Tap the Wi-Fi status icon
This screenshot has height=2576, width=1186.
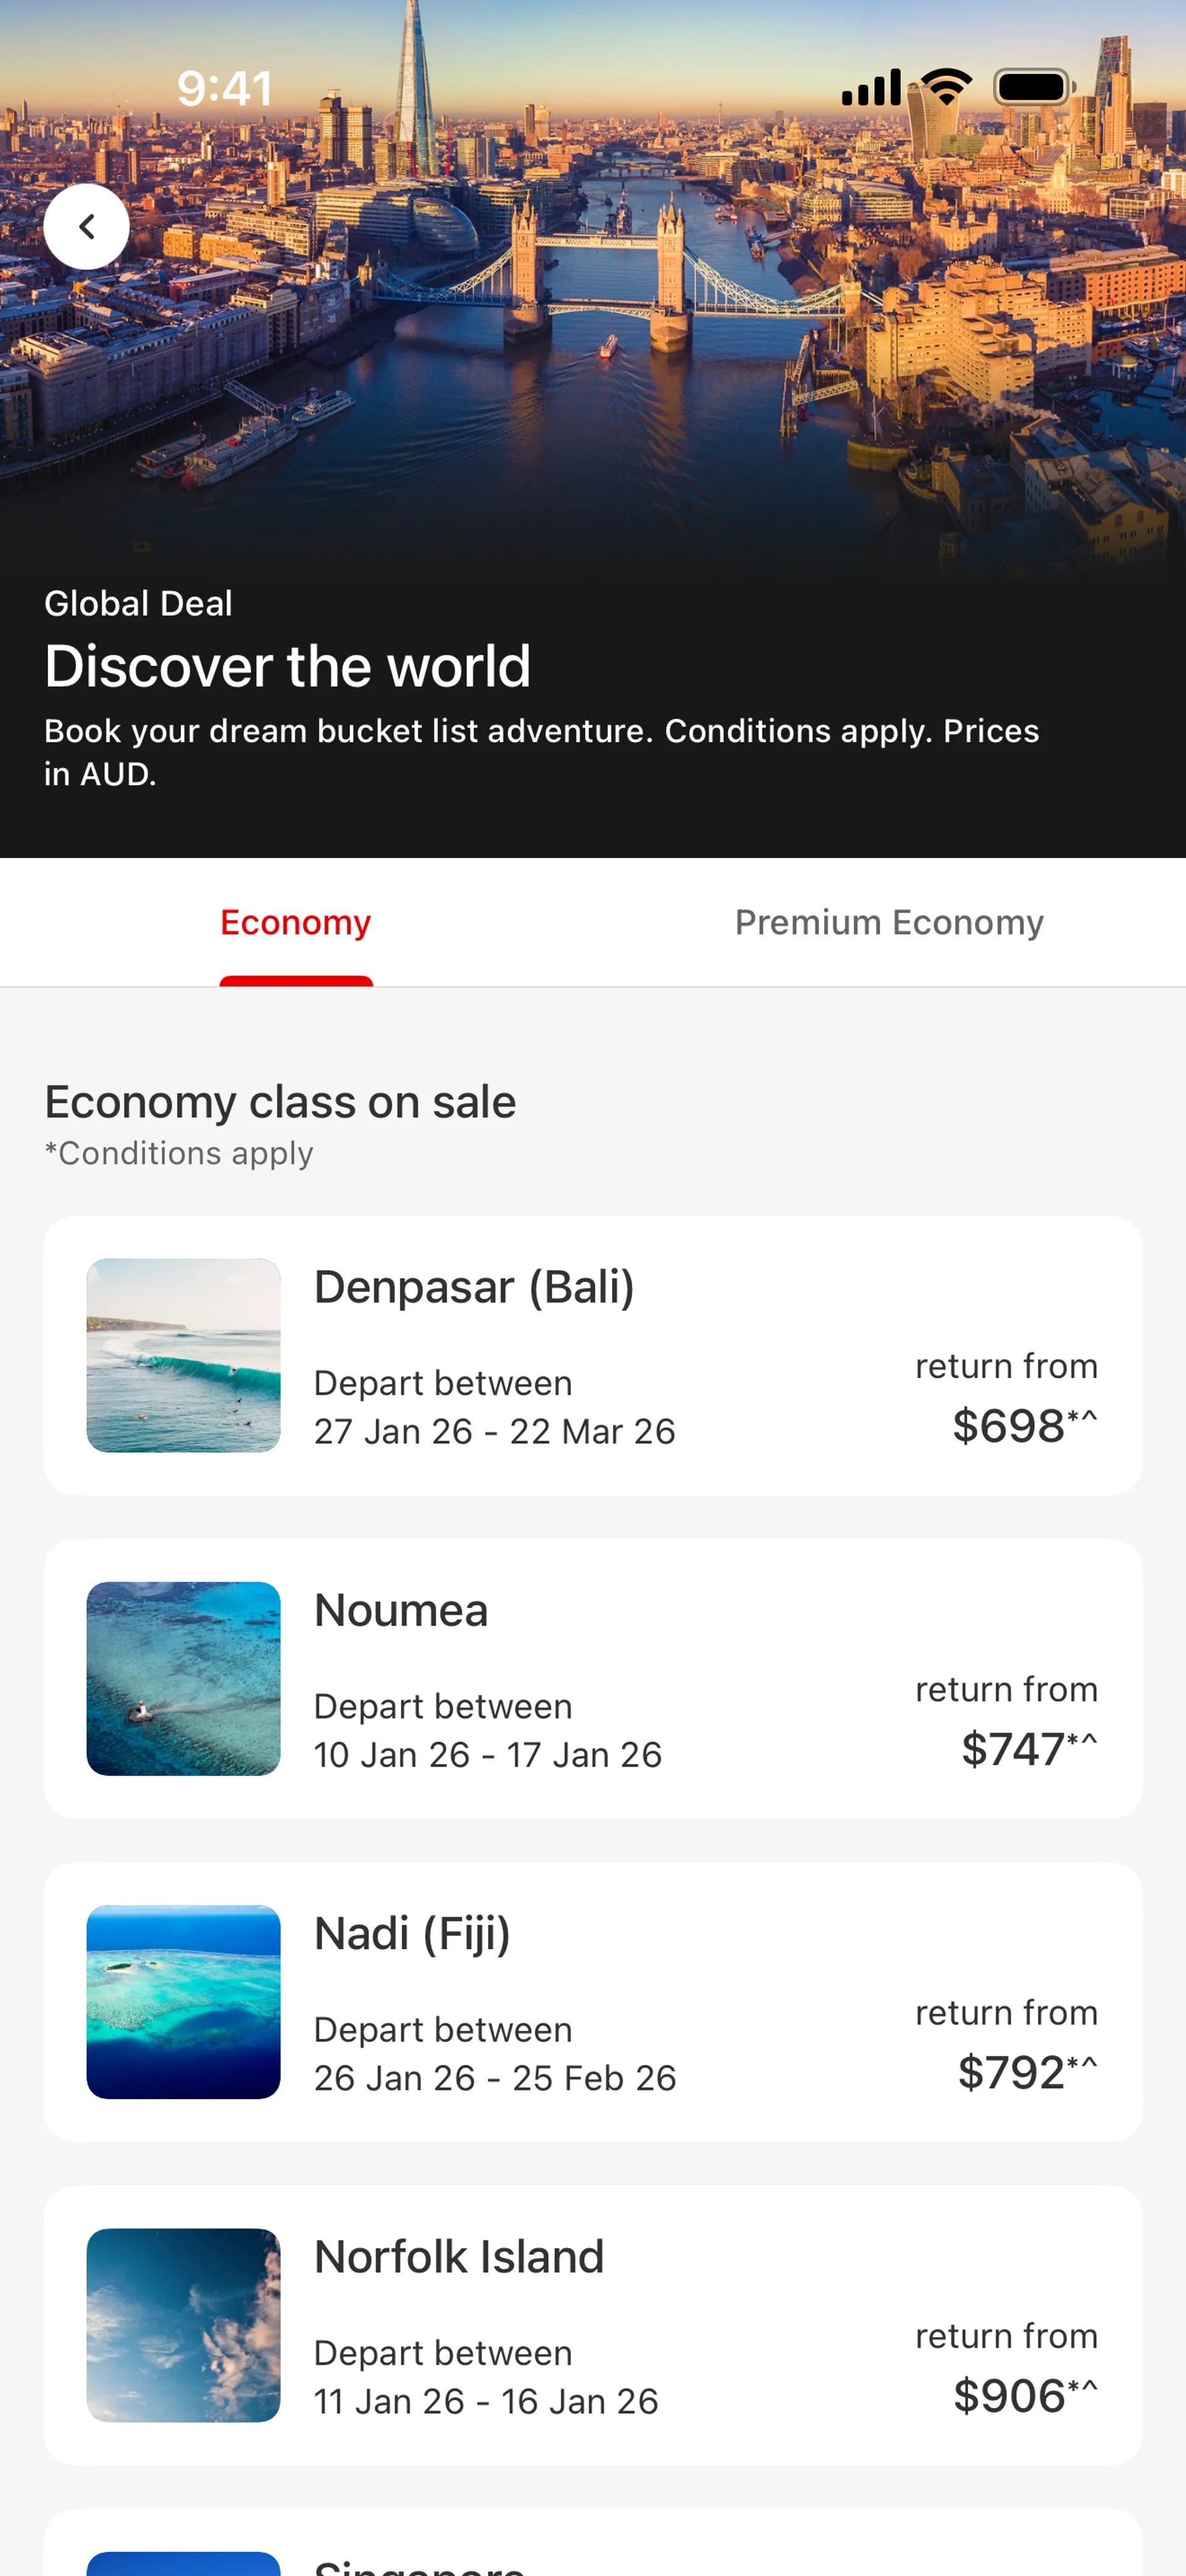click(946, 87)
